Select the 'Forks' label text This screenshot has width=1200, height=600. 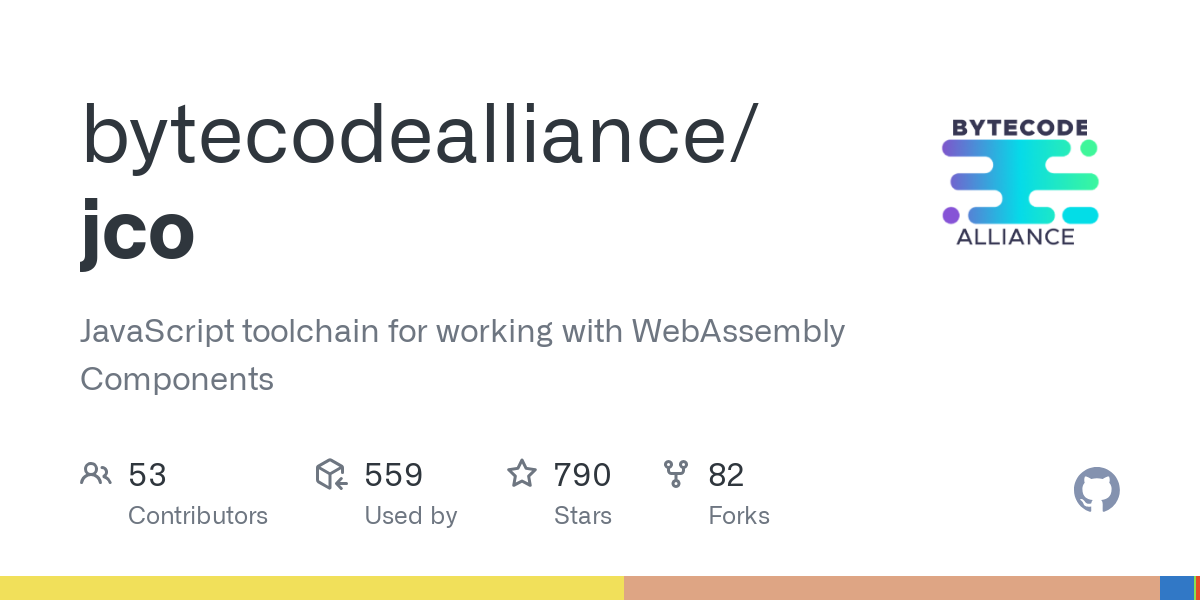point(739,516)
